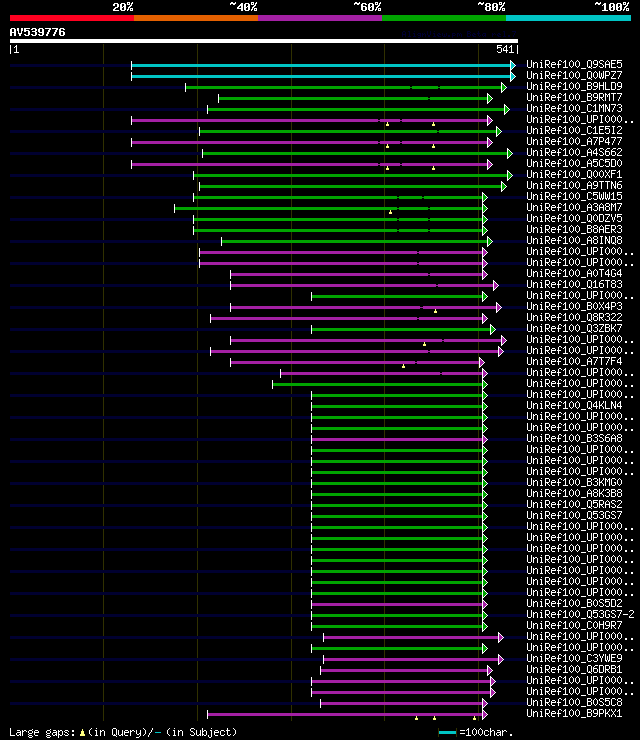
Task: Select the UniRef100_A3A8M7 label
Action: (x=574, y=207)
